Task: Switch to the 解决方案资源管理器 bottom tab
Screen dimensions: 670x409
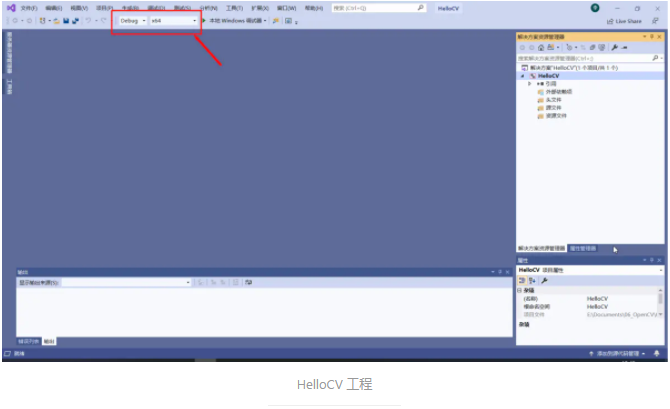Action: click(541, 248)
